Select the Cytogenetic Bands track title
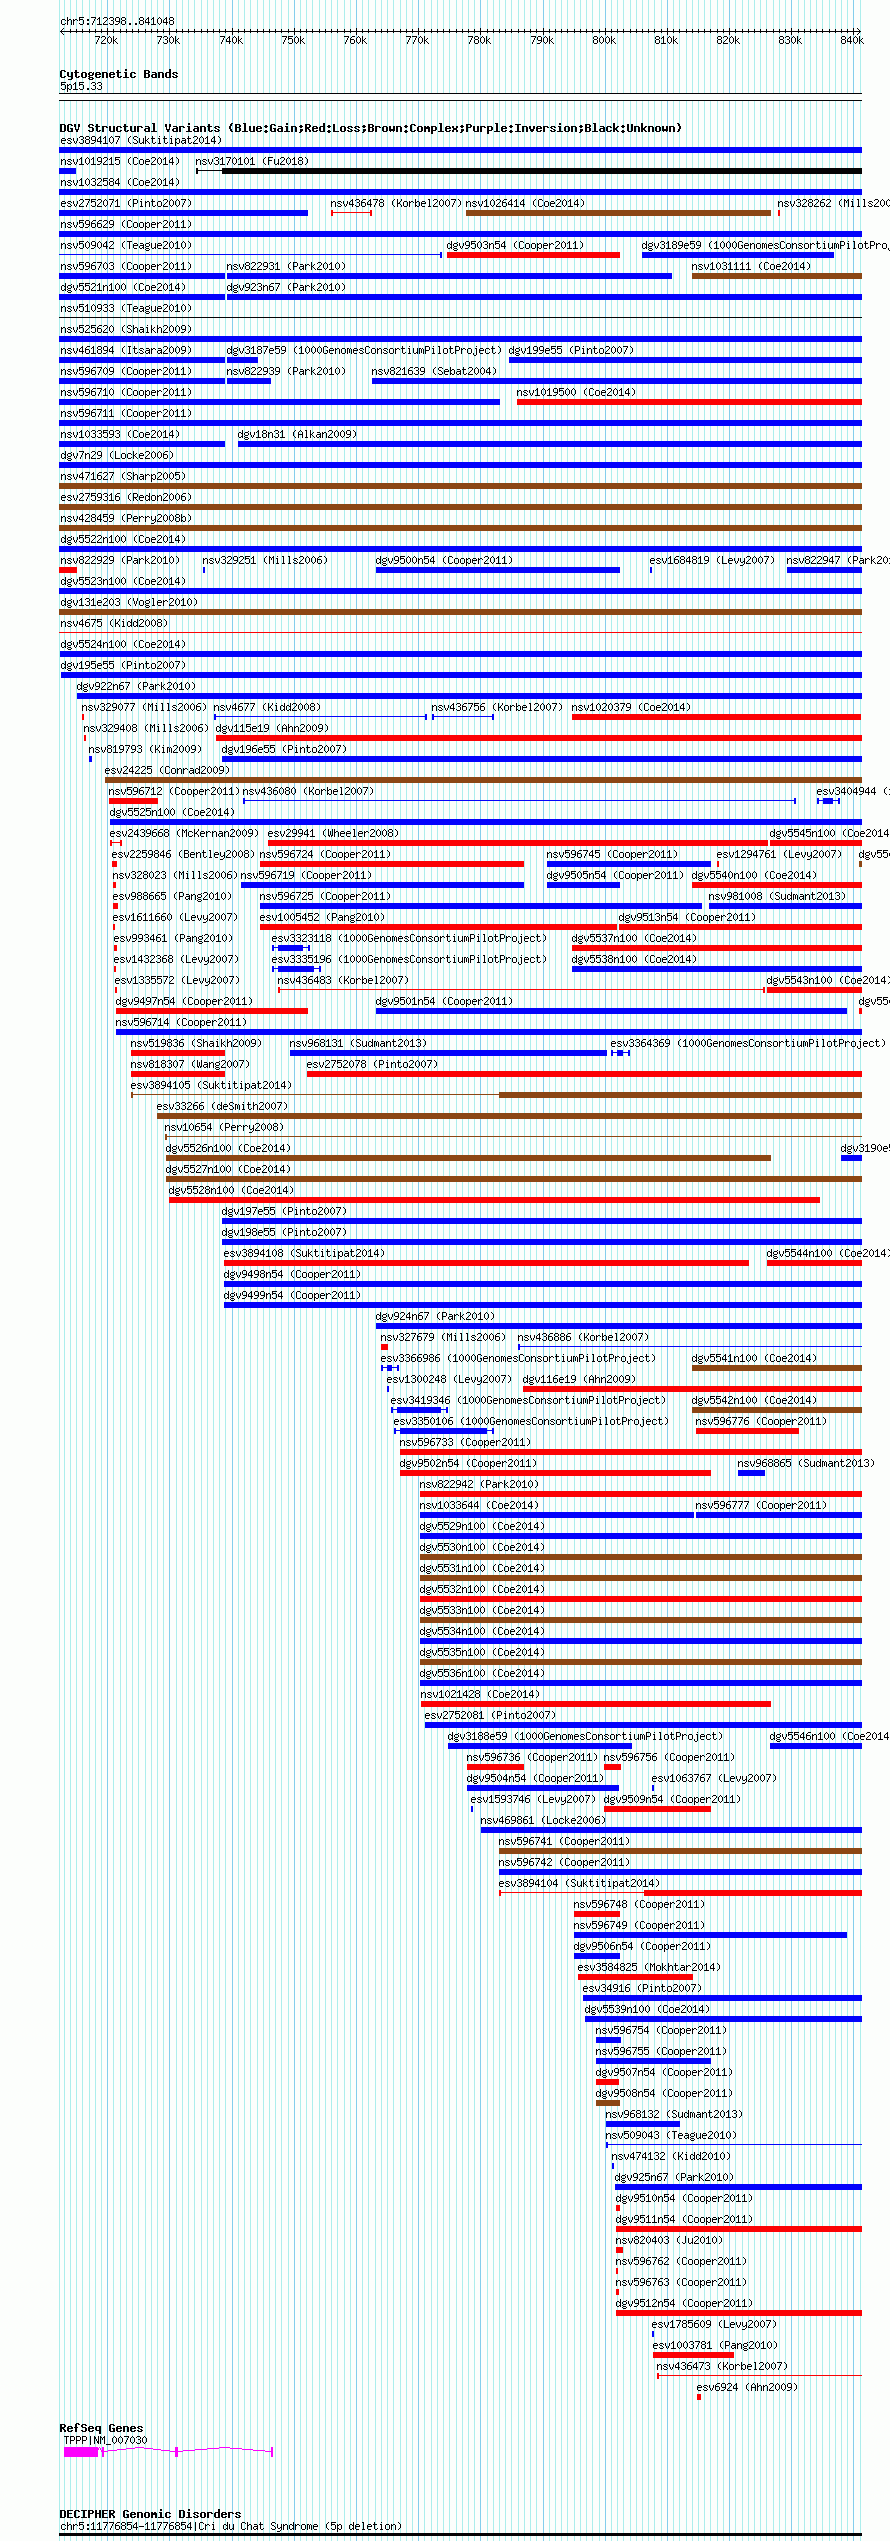890x2541 pixels. click(119, 74)
